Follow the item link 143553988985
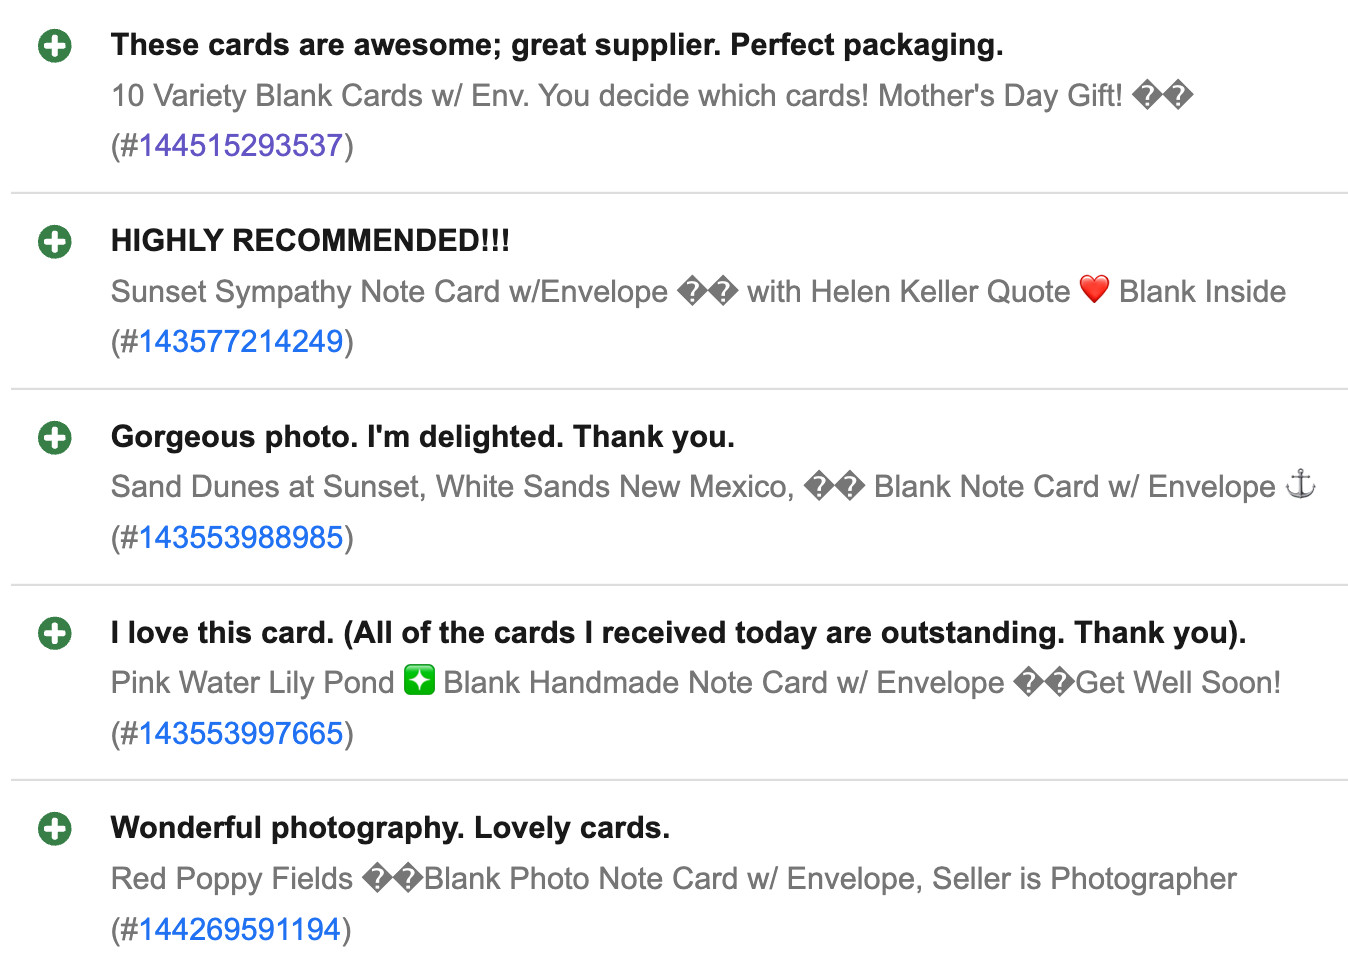Image resolution: width=1348 pixels, height=970 pixels. pyautogui.click(x=241, y=538)
